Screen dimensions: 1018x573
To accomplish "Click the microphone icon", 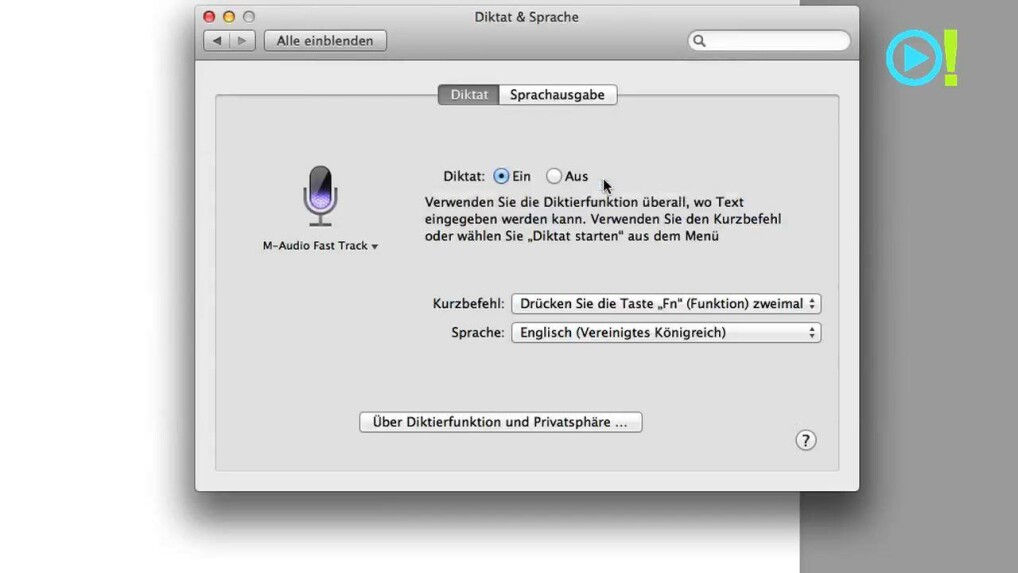I will pyautogui.click(x=320, y=195).
